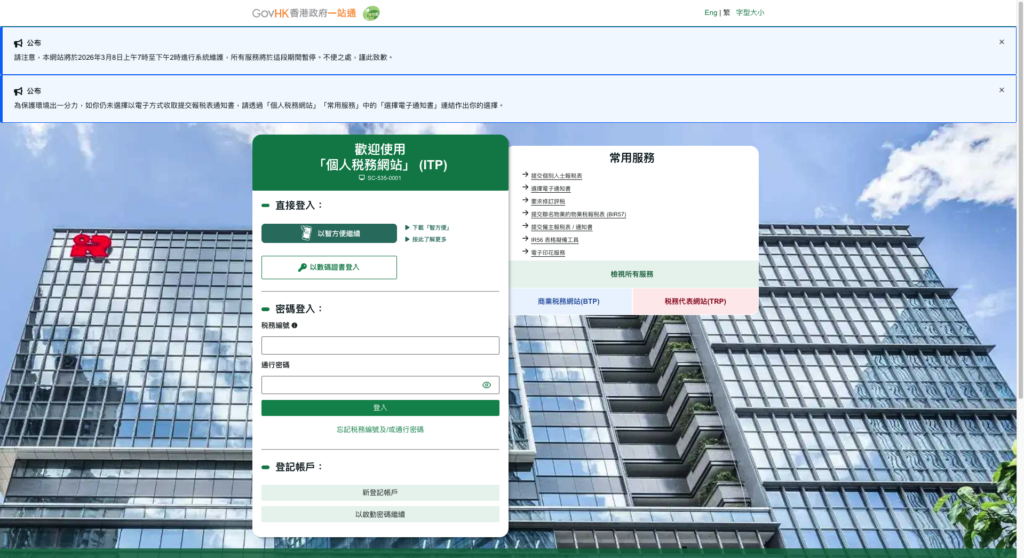Click the 登記帳戶 section heading
The width and height of the screenshot is (1024, 558).
pos(299,467)
